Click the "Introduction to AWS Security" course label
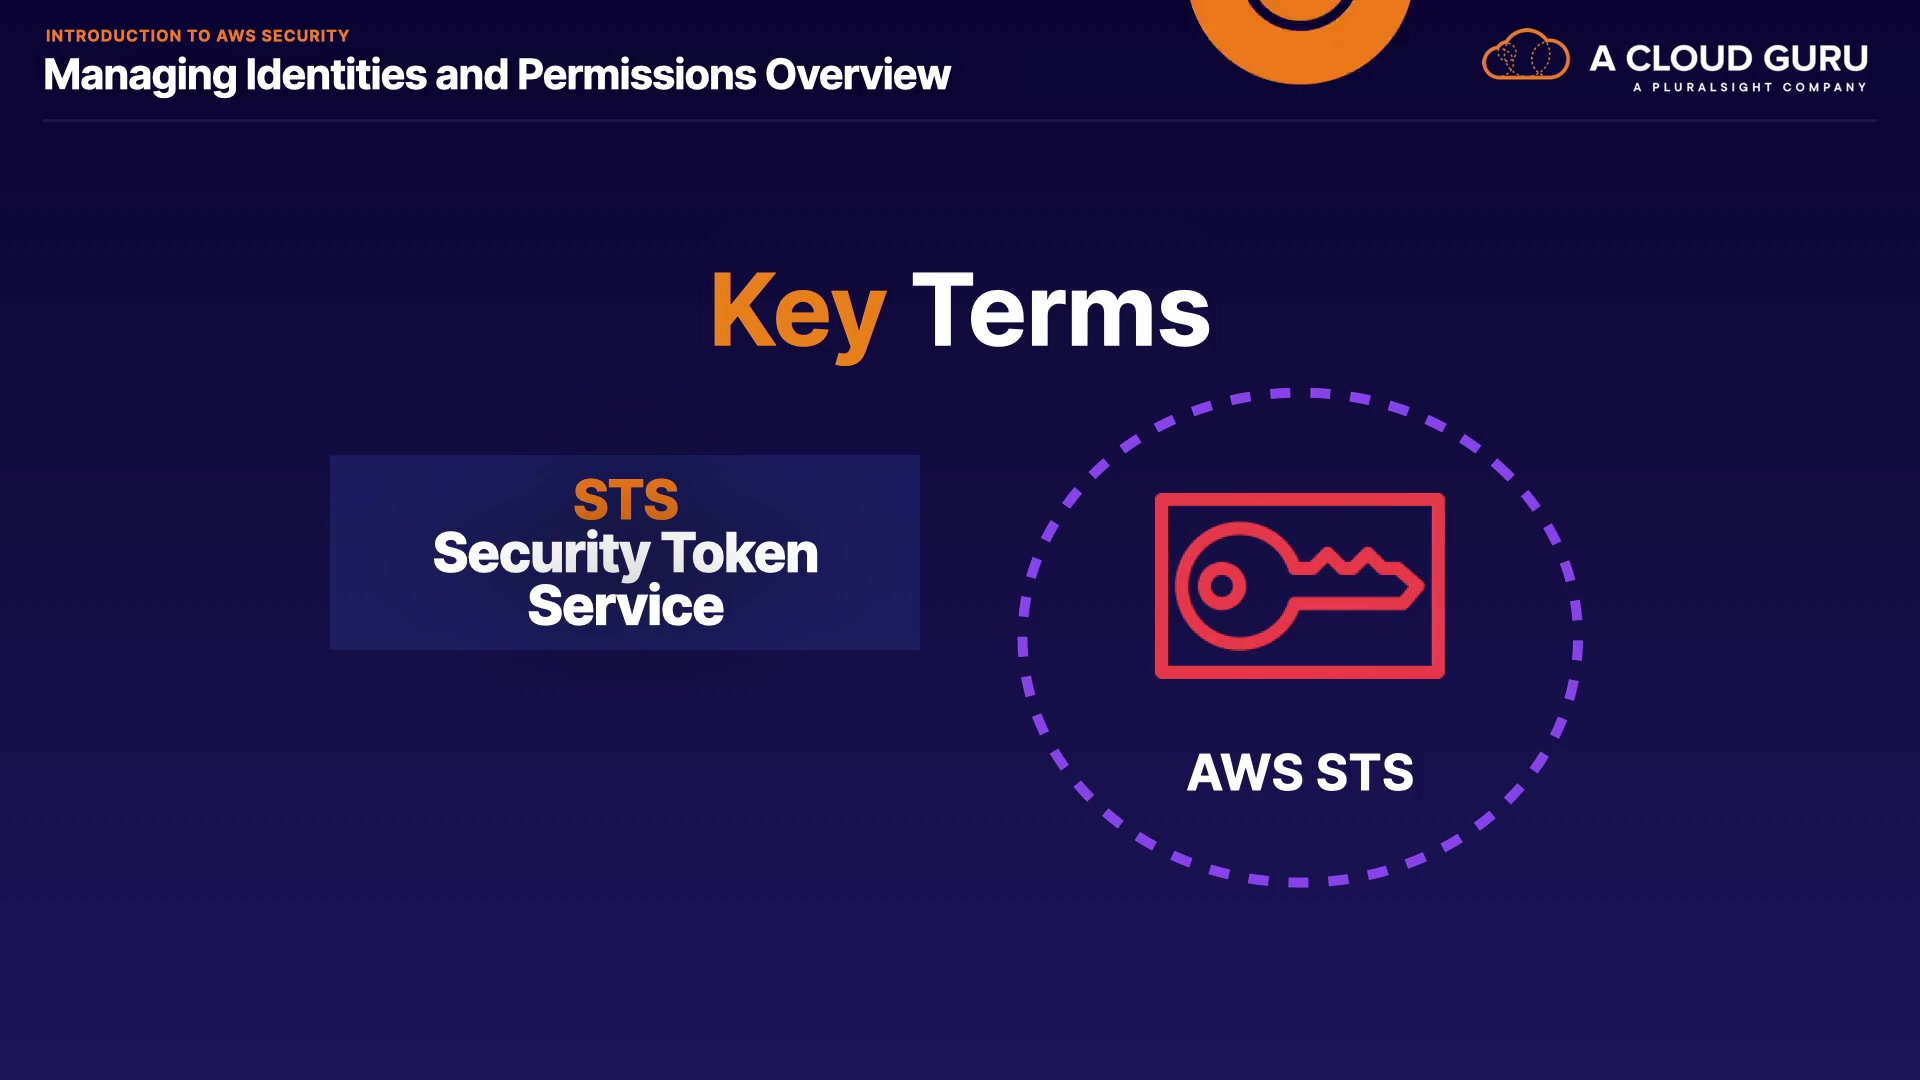1920x1080 pixels. [x=197, y=36]
